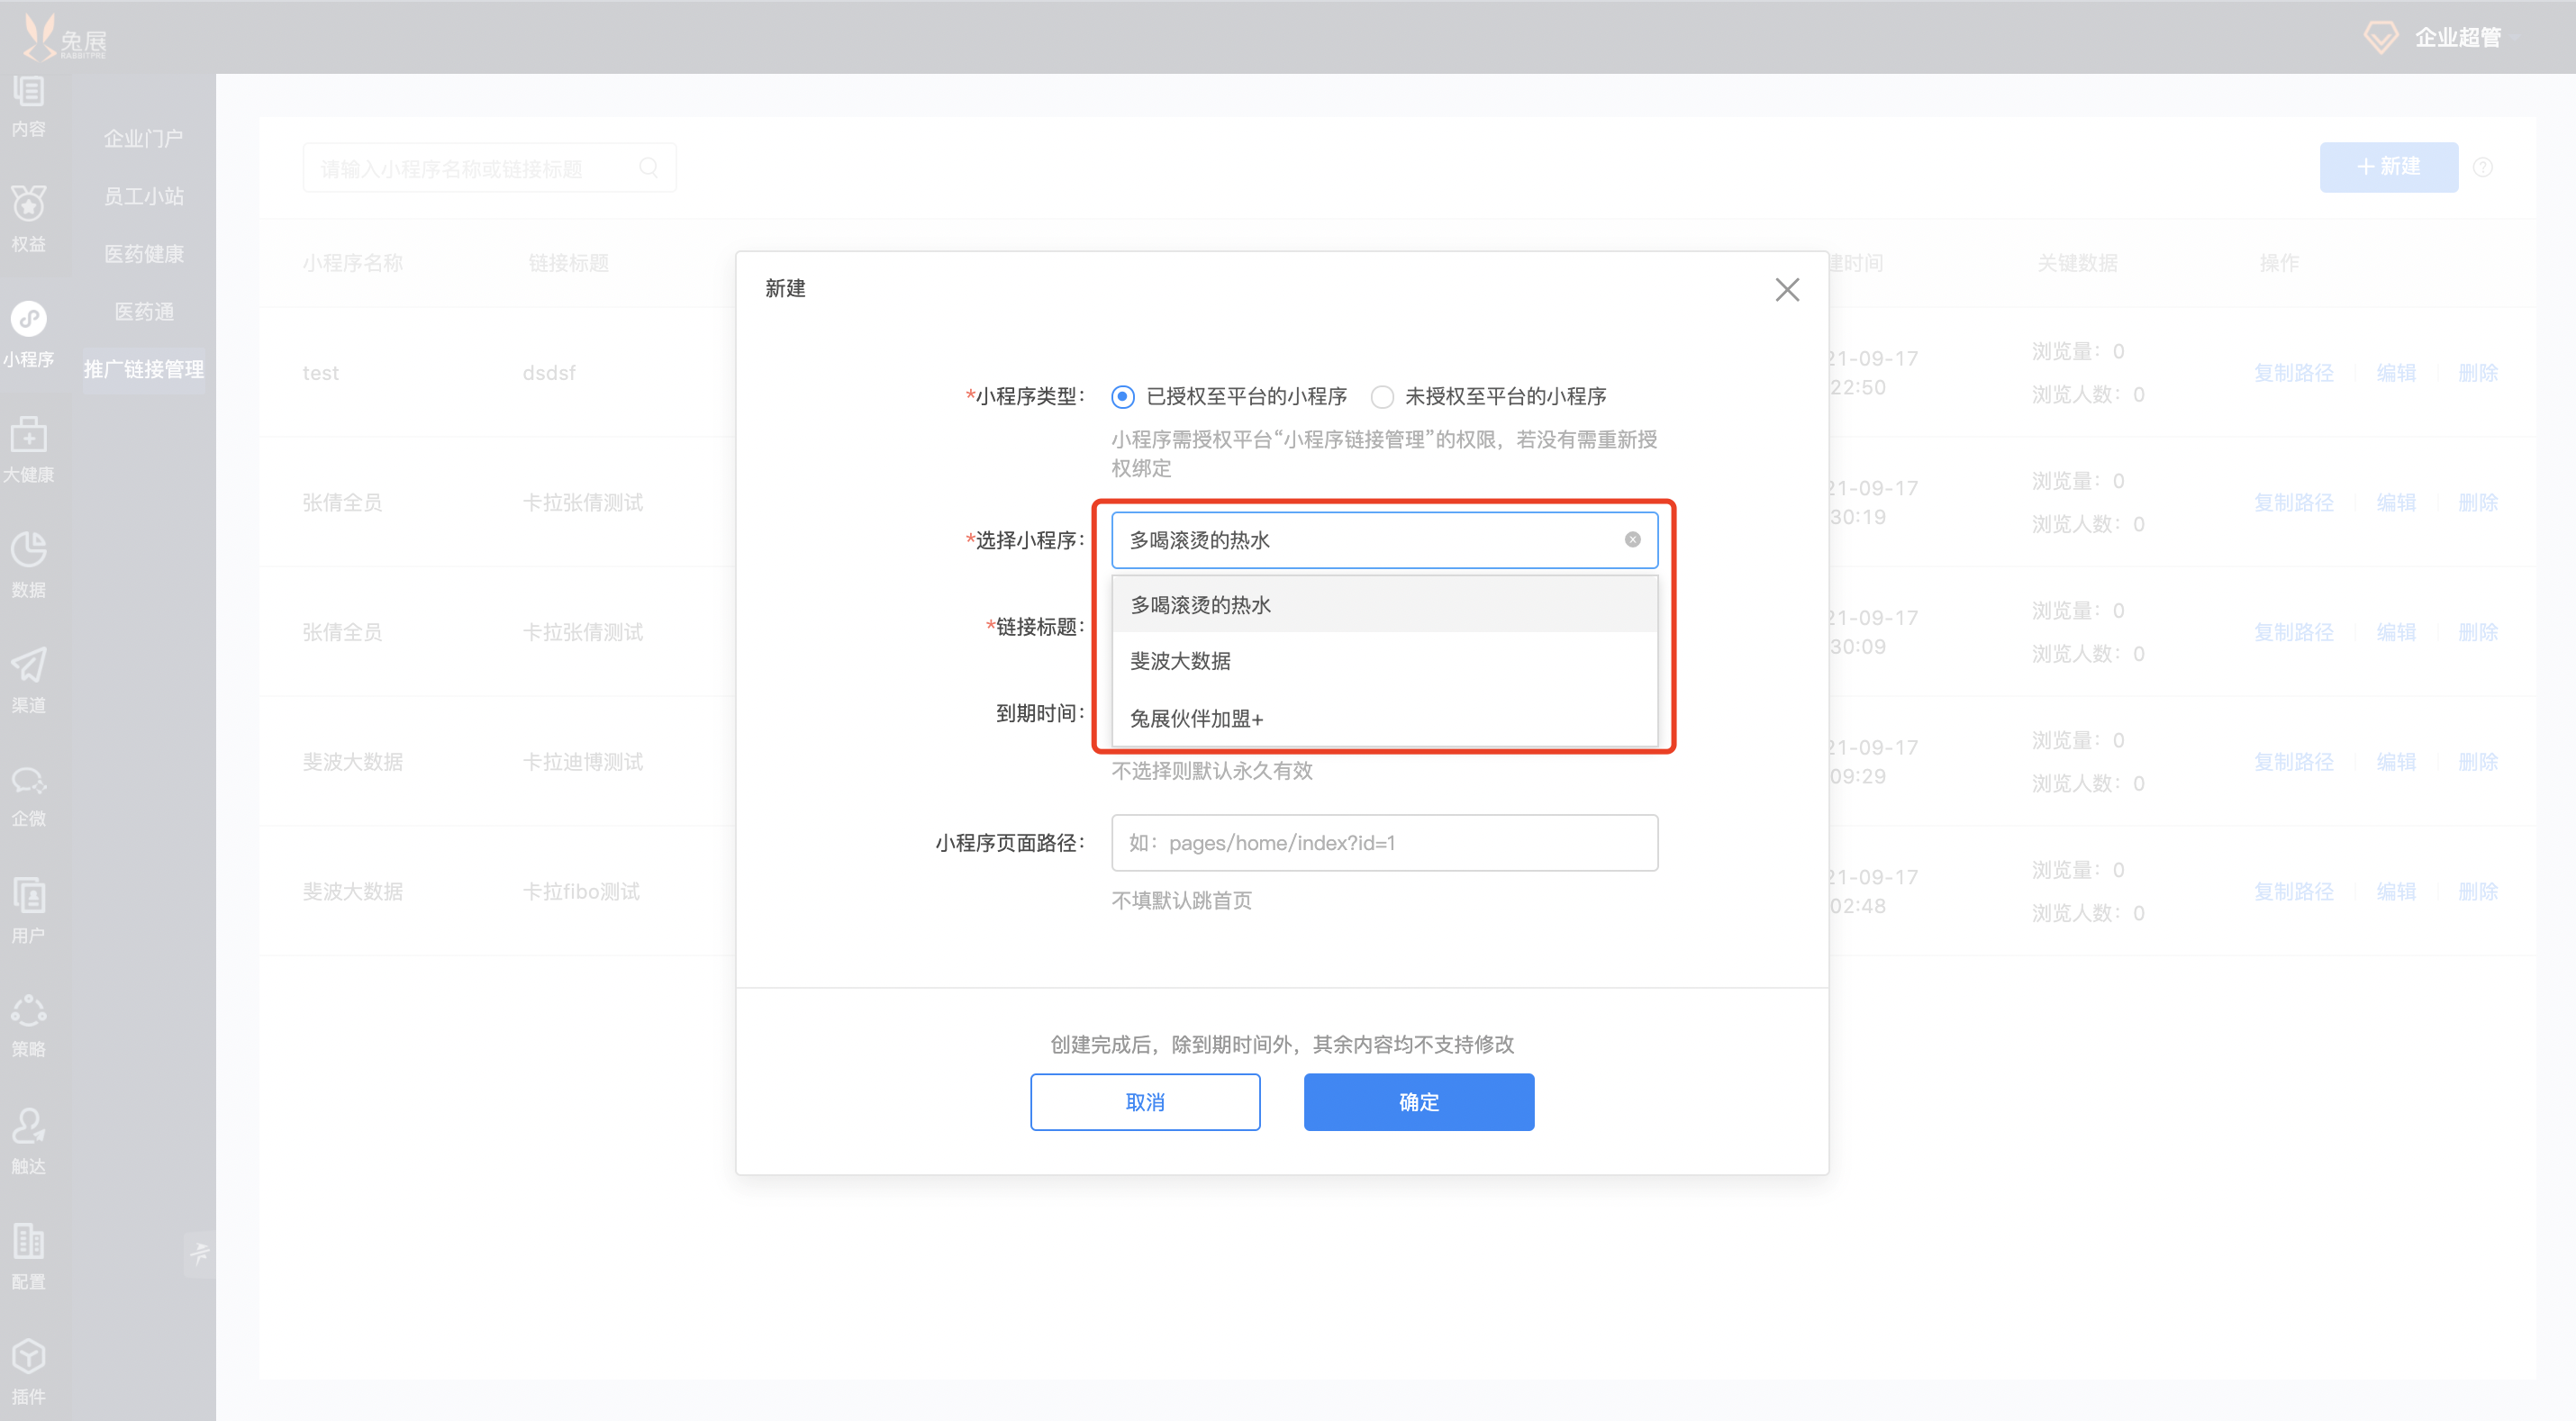Focus the 小程序名称 search box
Screen dimensions: 2576x1421
tap(489, 167)
